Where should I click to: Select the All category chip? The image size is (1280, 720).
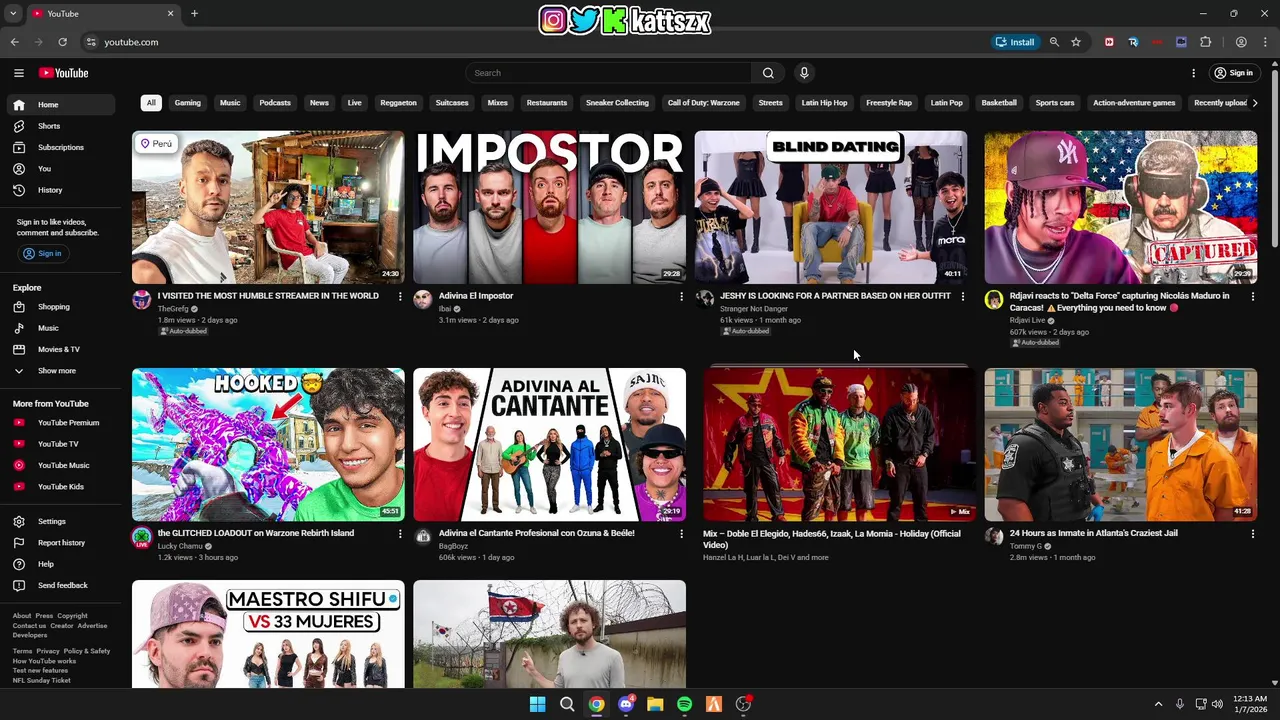coord(151,103)
